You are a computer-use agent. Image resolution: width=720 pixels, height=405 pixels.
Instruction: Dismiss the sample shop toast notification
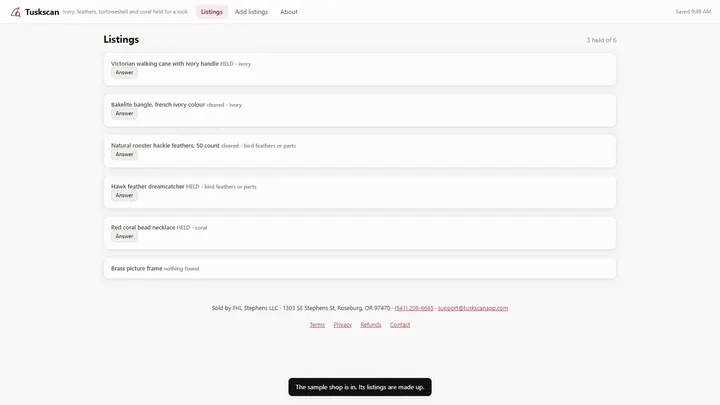(x=360, y=387)
